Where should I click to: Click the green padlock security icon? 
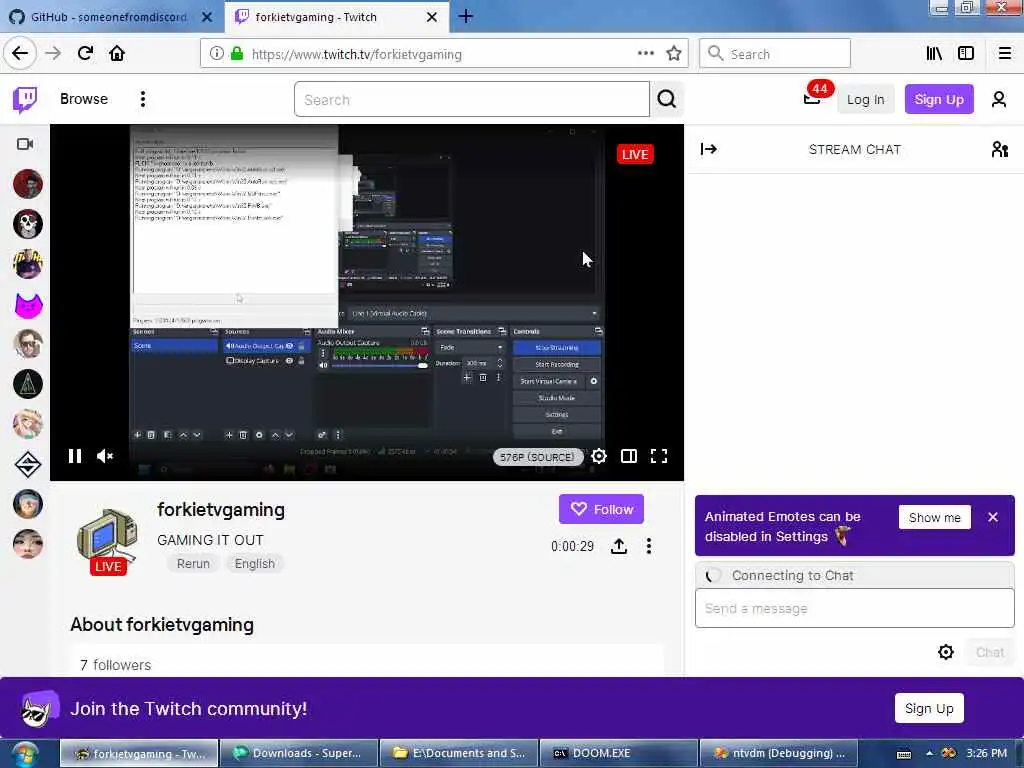coord(237,54)
